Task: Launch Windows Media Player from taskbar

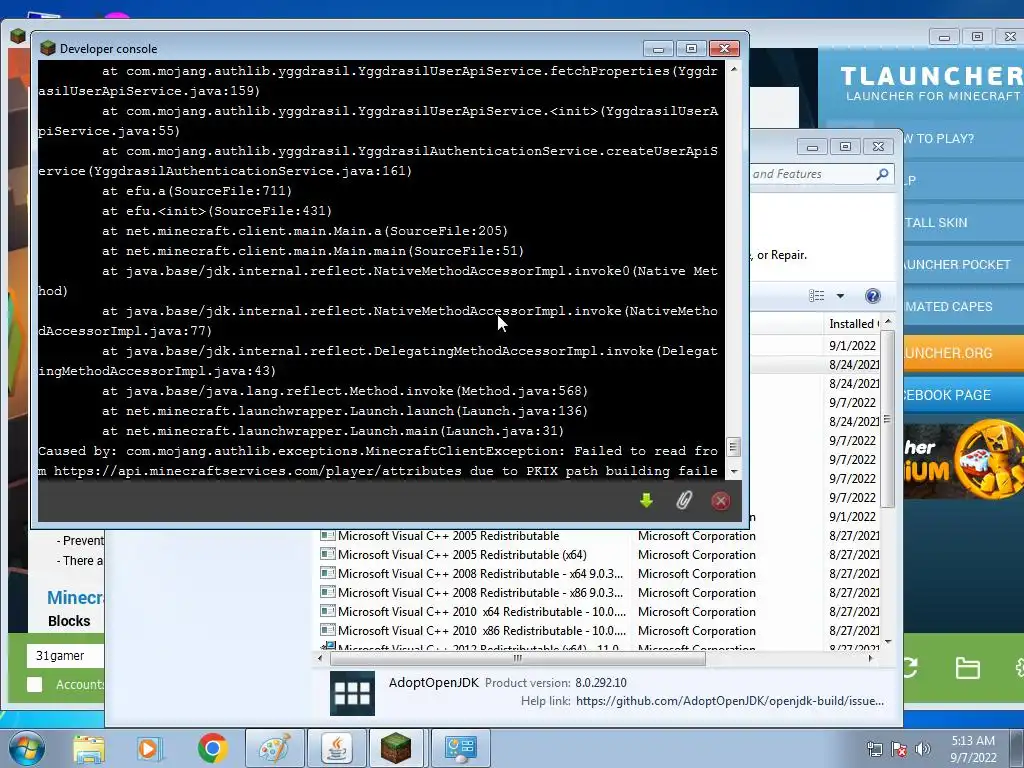Action: pyautogui.click(x=149, y=748)
